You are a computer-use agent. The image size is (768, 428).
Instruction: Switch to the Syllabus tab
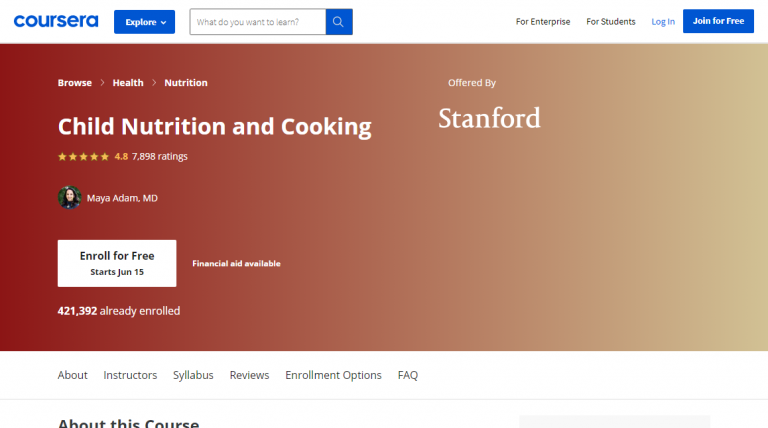(193, 375)
